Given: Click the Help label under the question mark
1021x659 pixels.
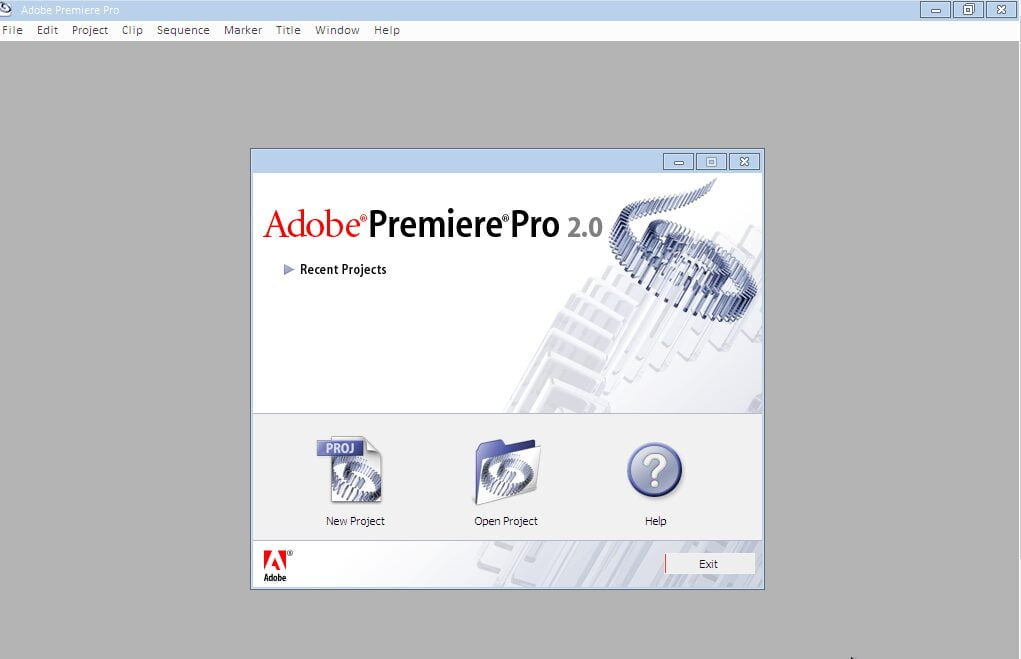Looking at the screenshot, I should [x=655, y=521].
